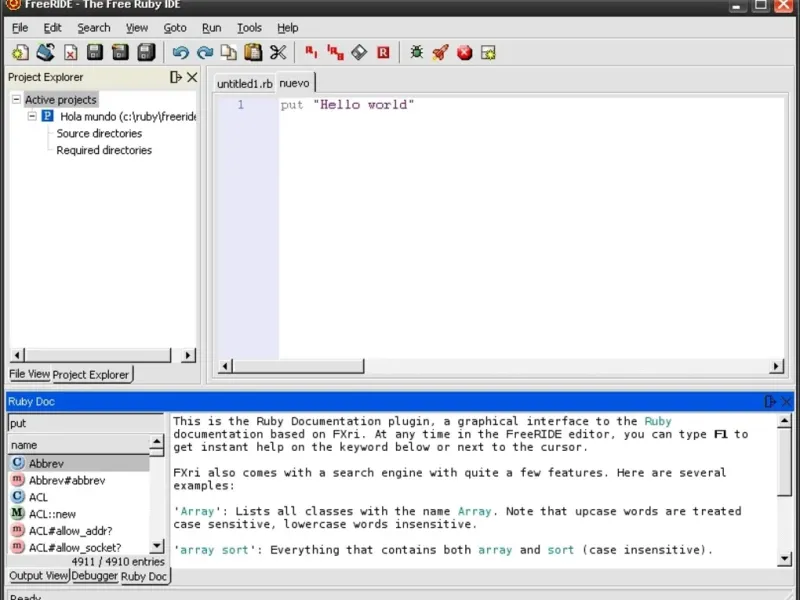
Task: Collapse the Active projects tree node
Action: [16, 99]
